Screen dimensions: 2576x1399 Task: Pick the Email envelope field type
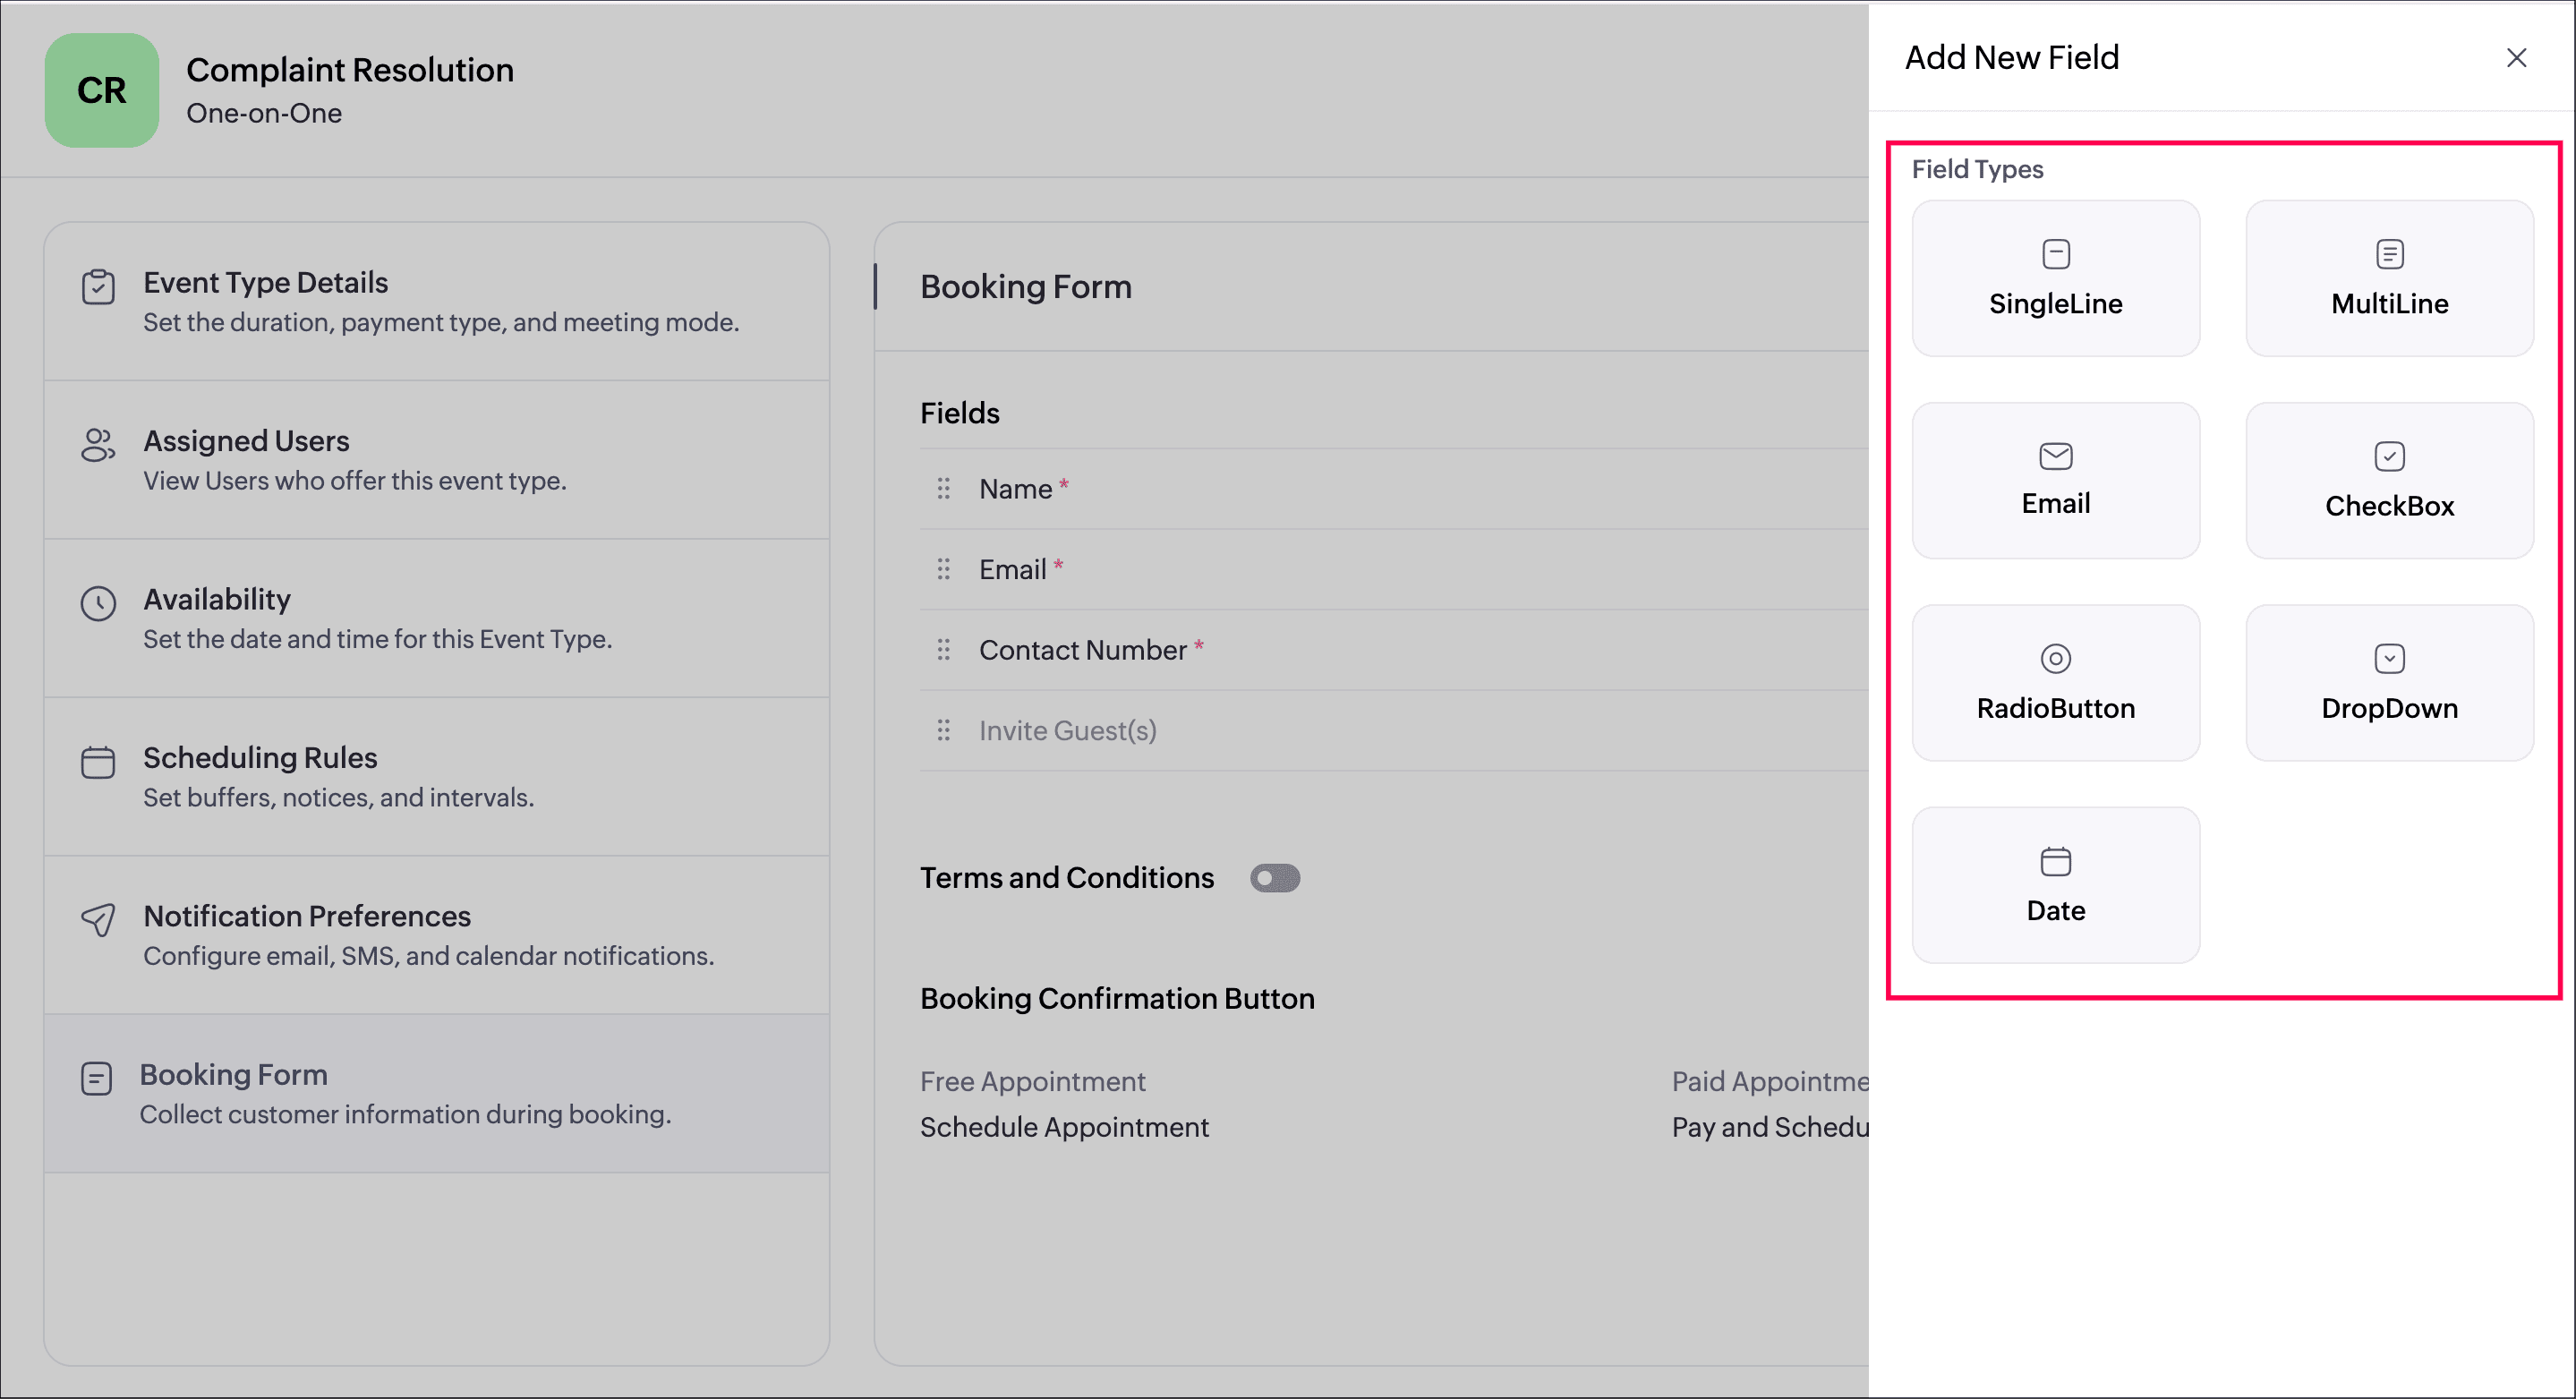tap(2055, 480)
